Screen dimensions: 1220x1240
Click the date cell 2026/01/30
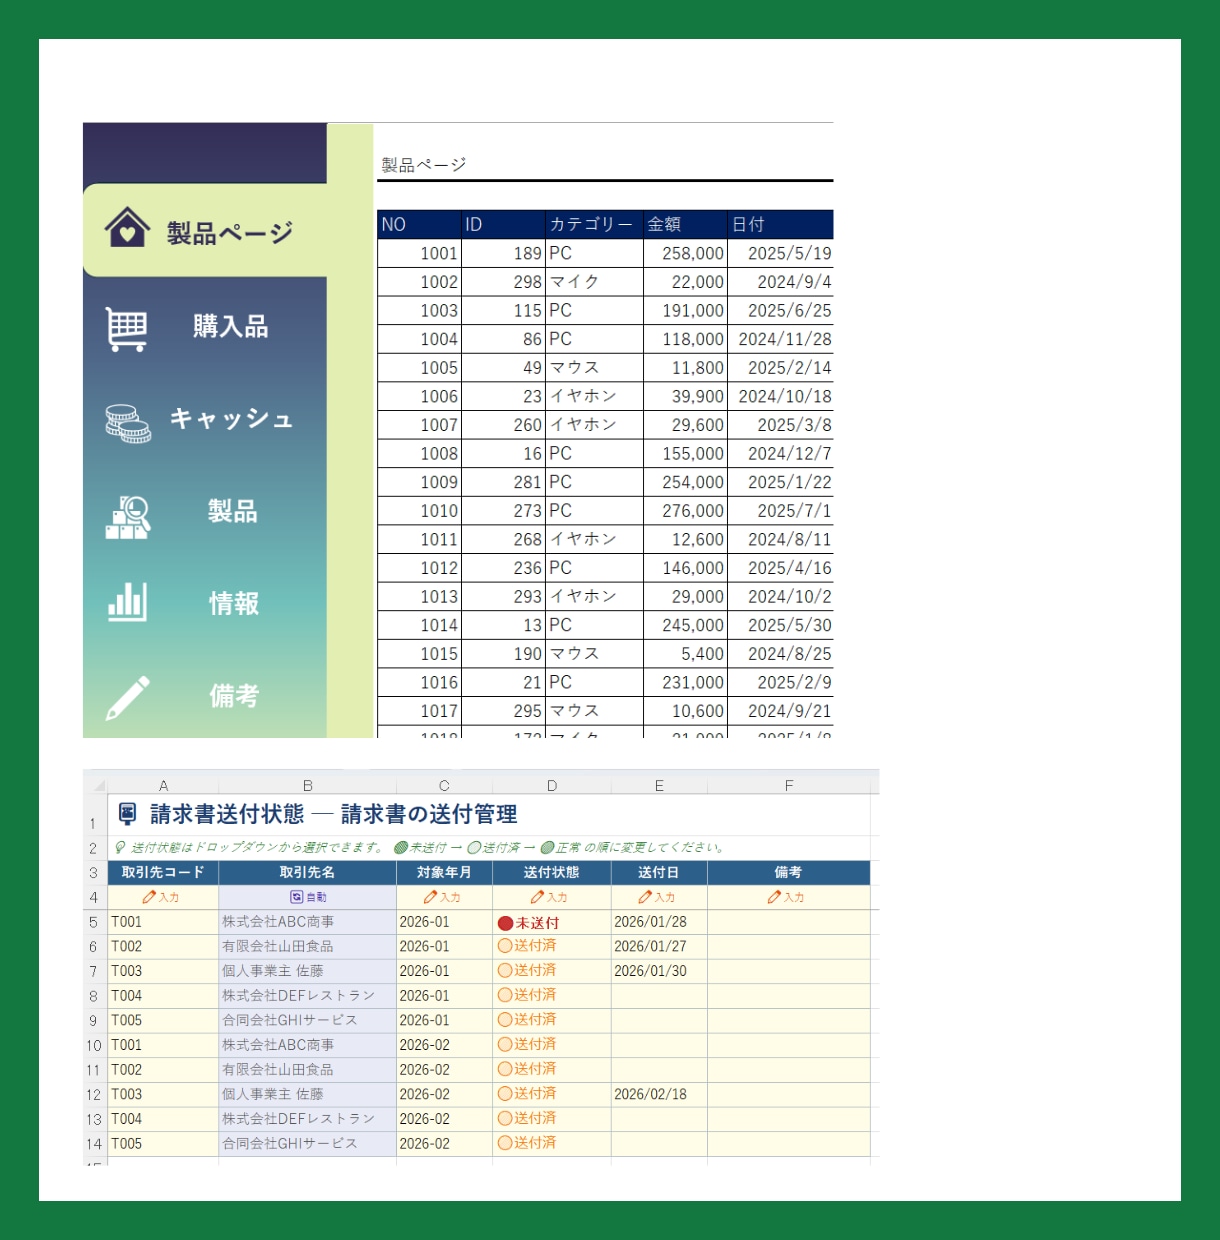click(658, 971)
